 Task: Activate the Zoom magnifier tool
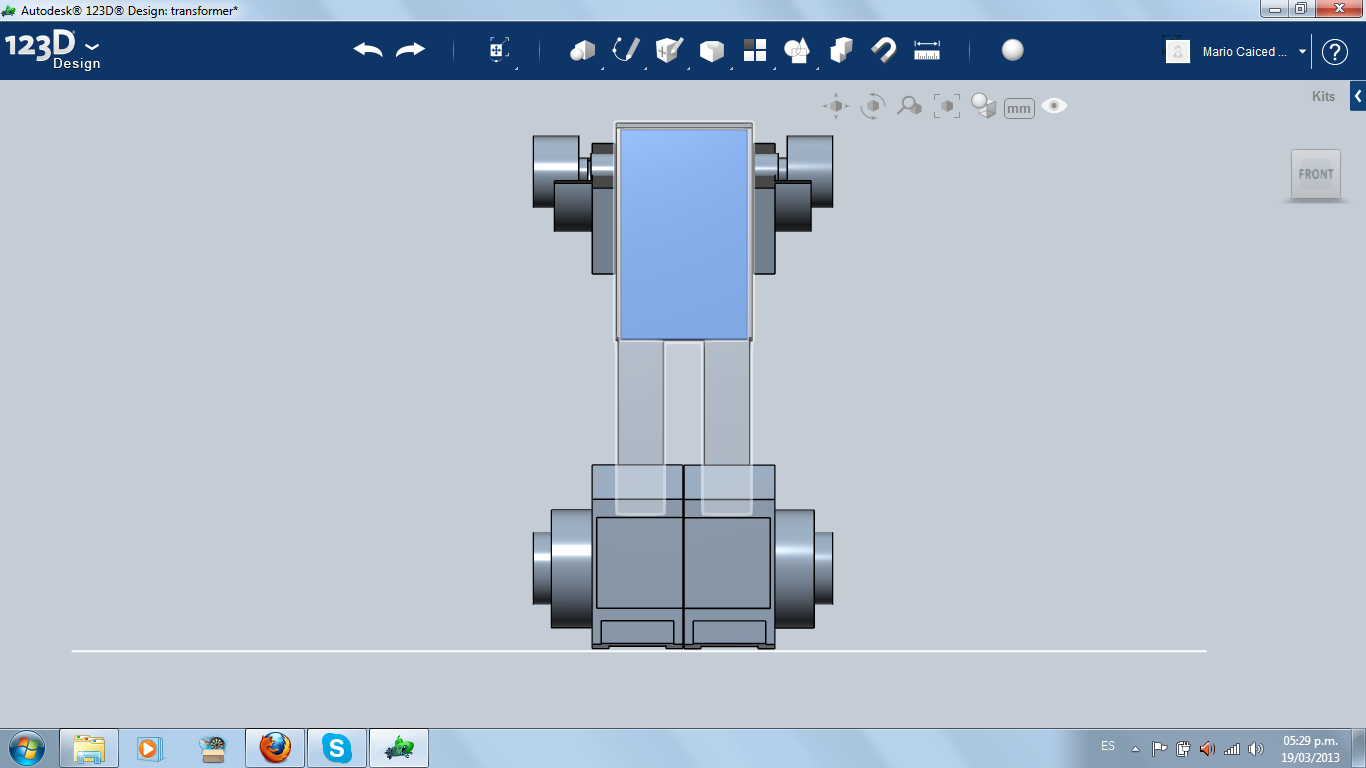[x=909, y=106]
